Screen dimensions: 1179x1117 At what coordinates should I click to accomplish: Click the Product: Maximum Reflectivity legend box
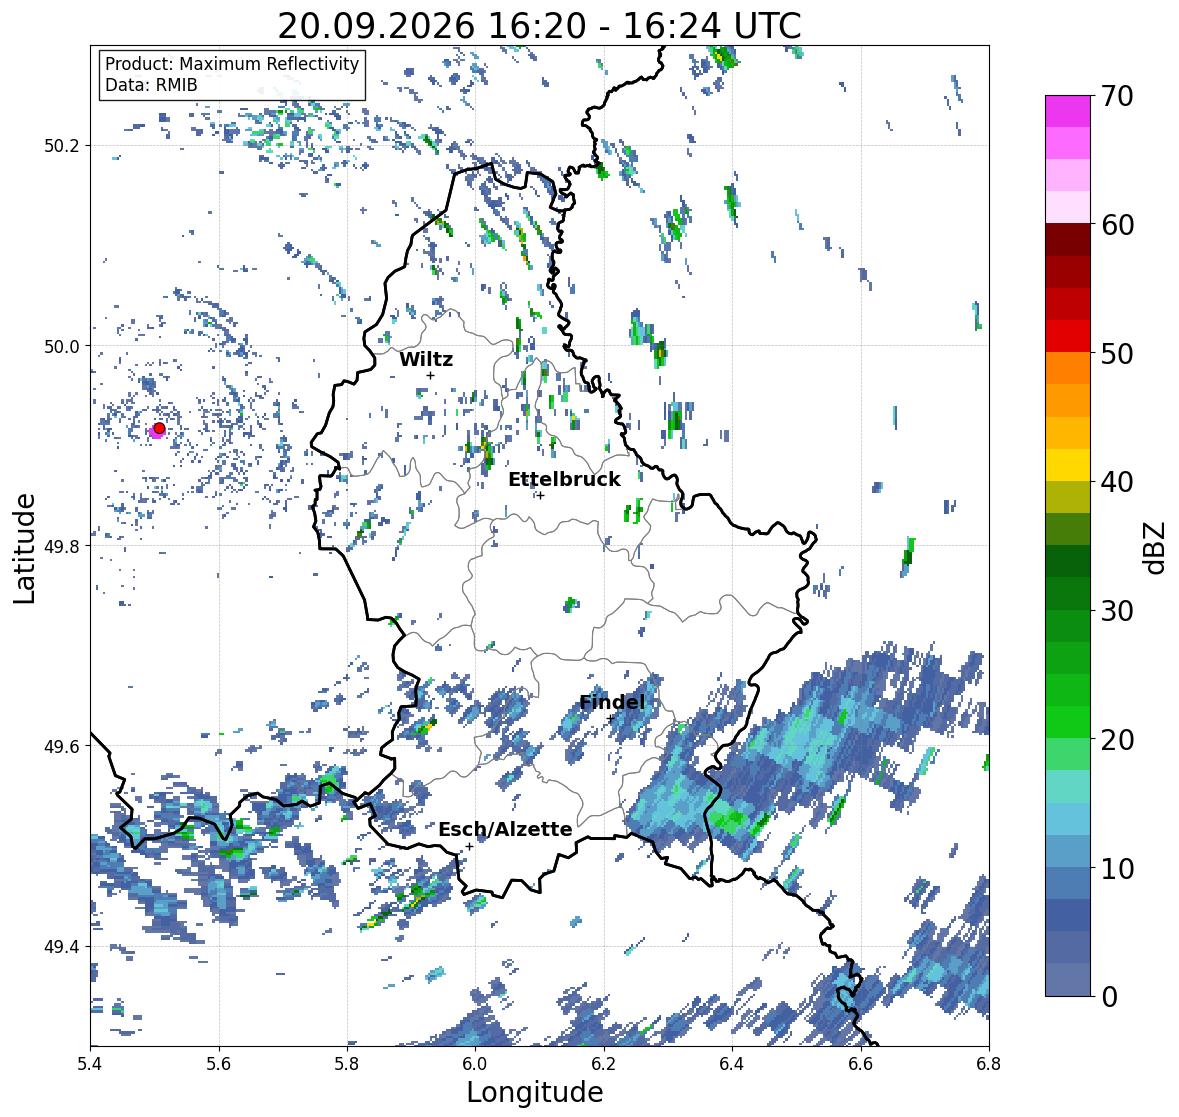[x=232, y=74]
